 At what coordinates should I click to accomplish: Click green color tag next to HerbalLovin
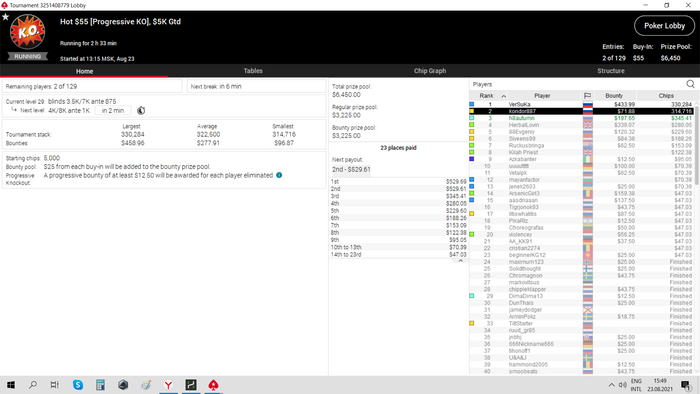(471, 125)
